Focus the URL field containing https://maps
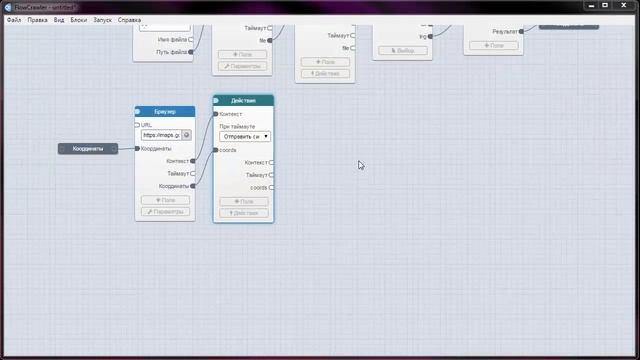Screen dimensions: 640x360 click(x=161, y=135)
